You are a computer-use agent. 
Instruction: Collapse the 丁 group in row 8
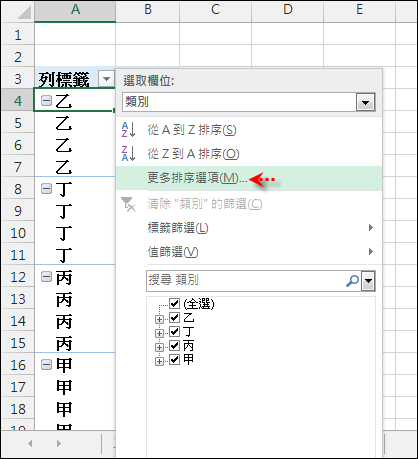pyautogui.click(x=46, y=189)
